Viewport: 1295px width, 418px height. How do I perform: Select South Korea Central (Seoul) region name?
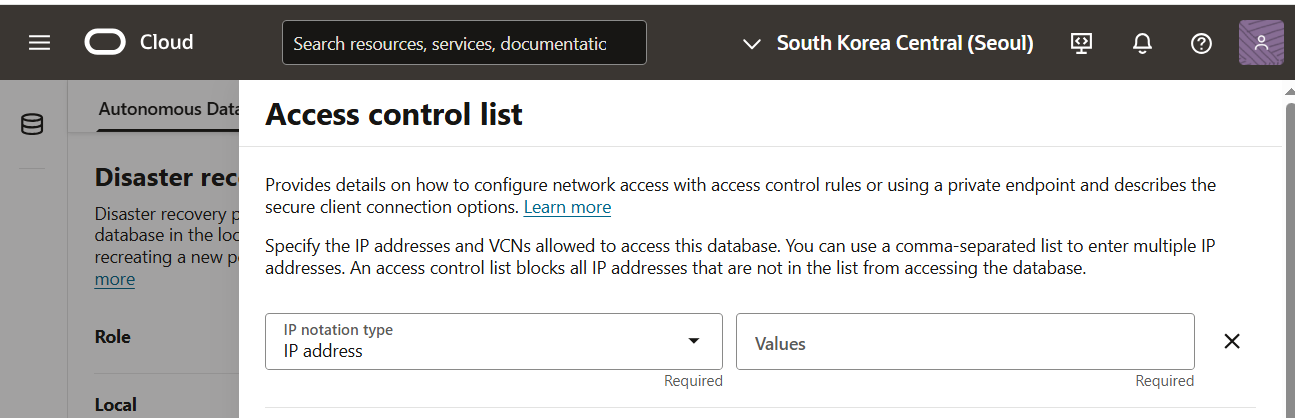(905, 43)
